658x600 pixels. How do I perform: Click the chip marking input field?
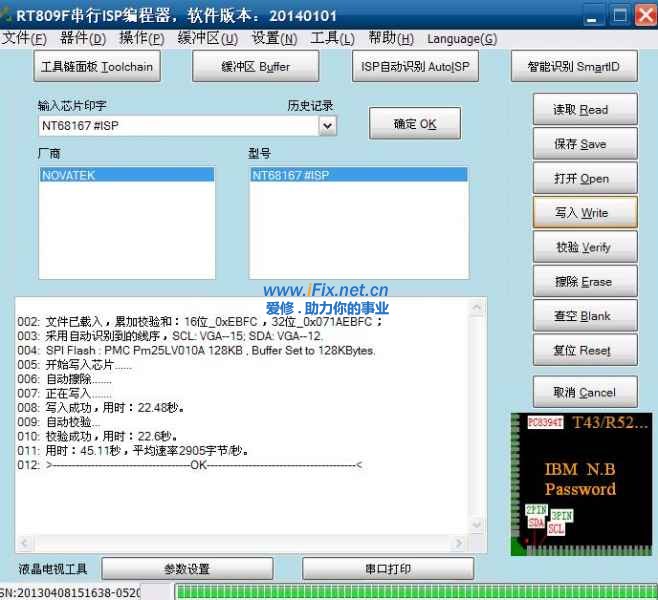tap(179, 126)
